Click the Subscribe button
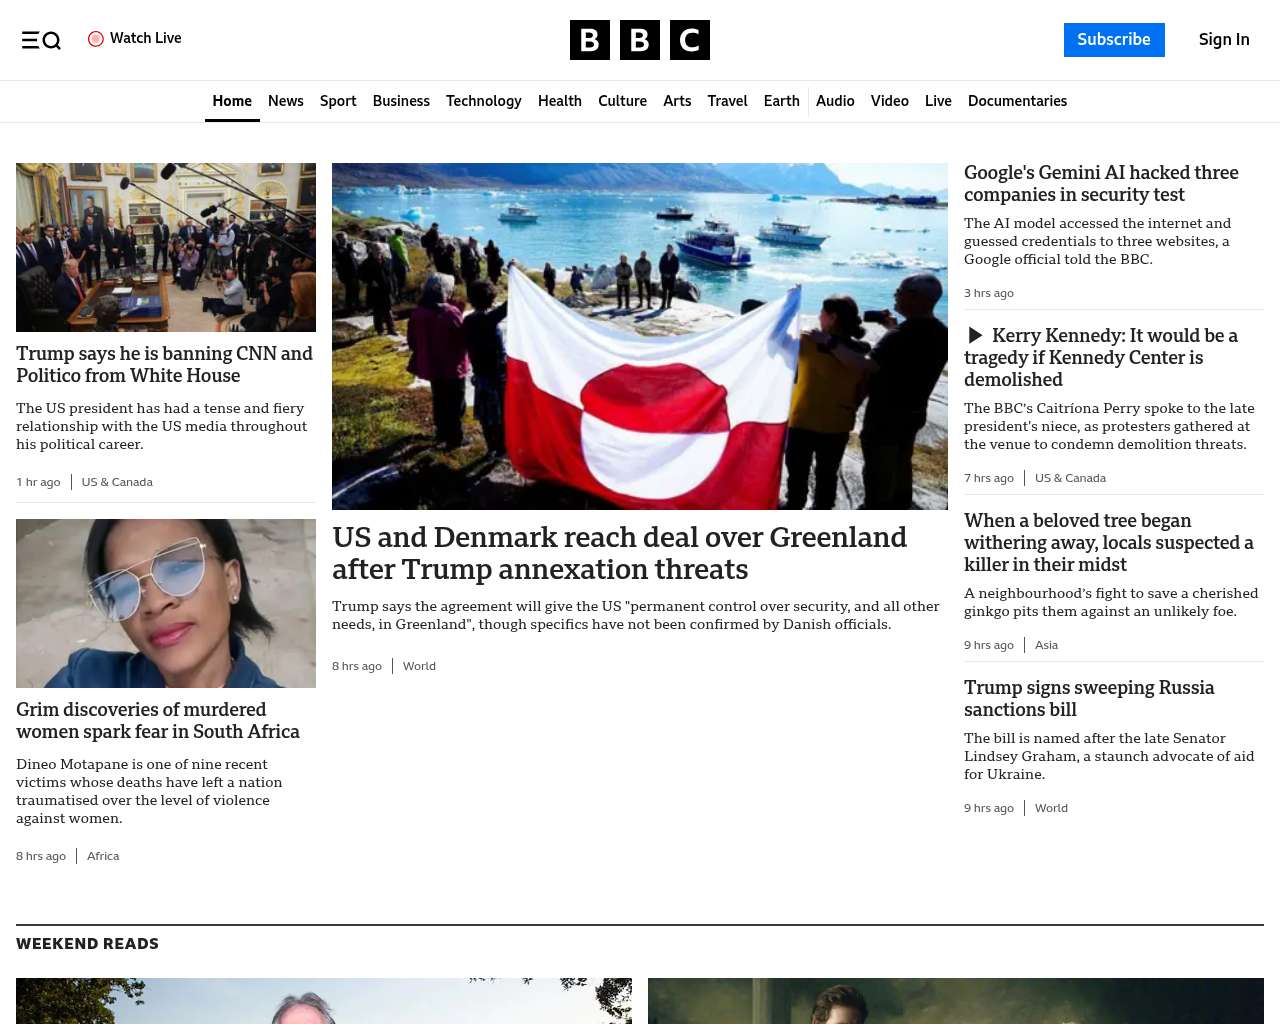This screenshot has width=1280, height=1024. point(1114,40)
